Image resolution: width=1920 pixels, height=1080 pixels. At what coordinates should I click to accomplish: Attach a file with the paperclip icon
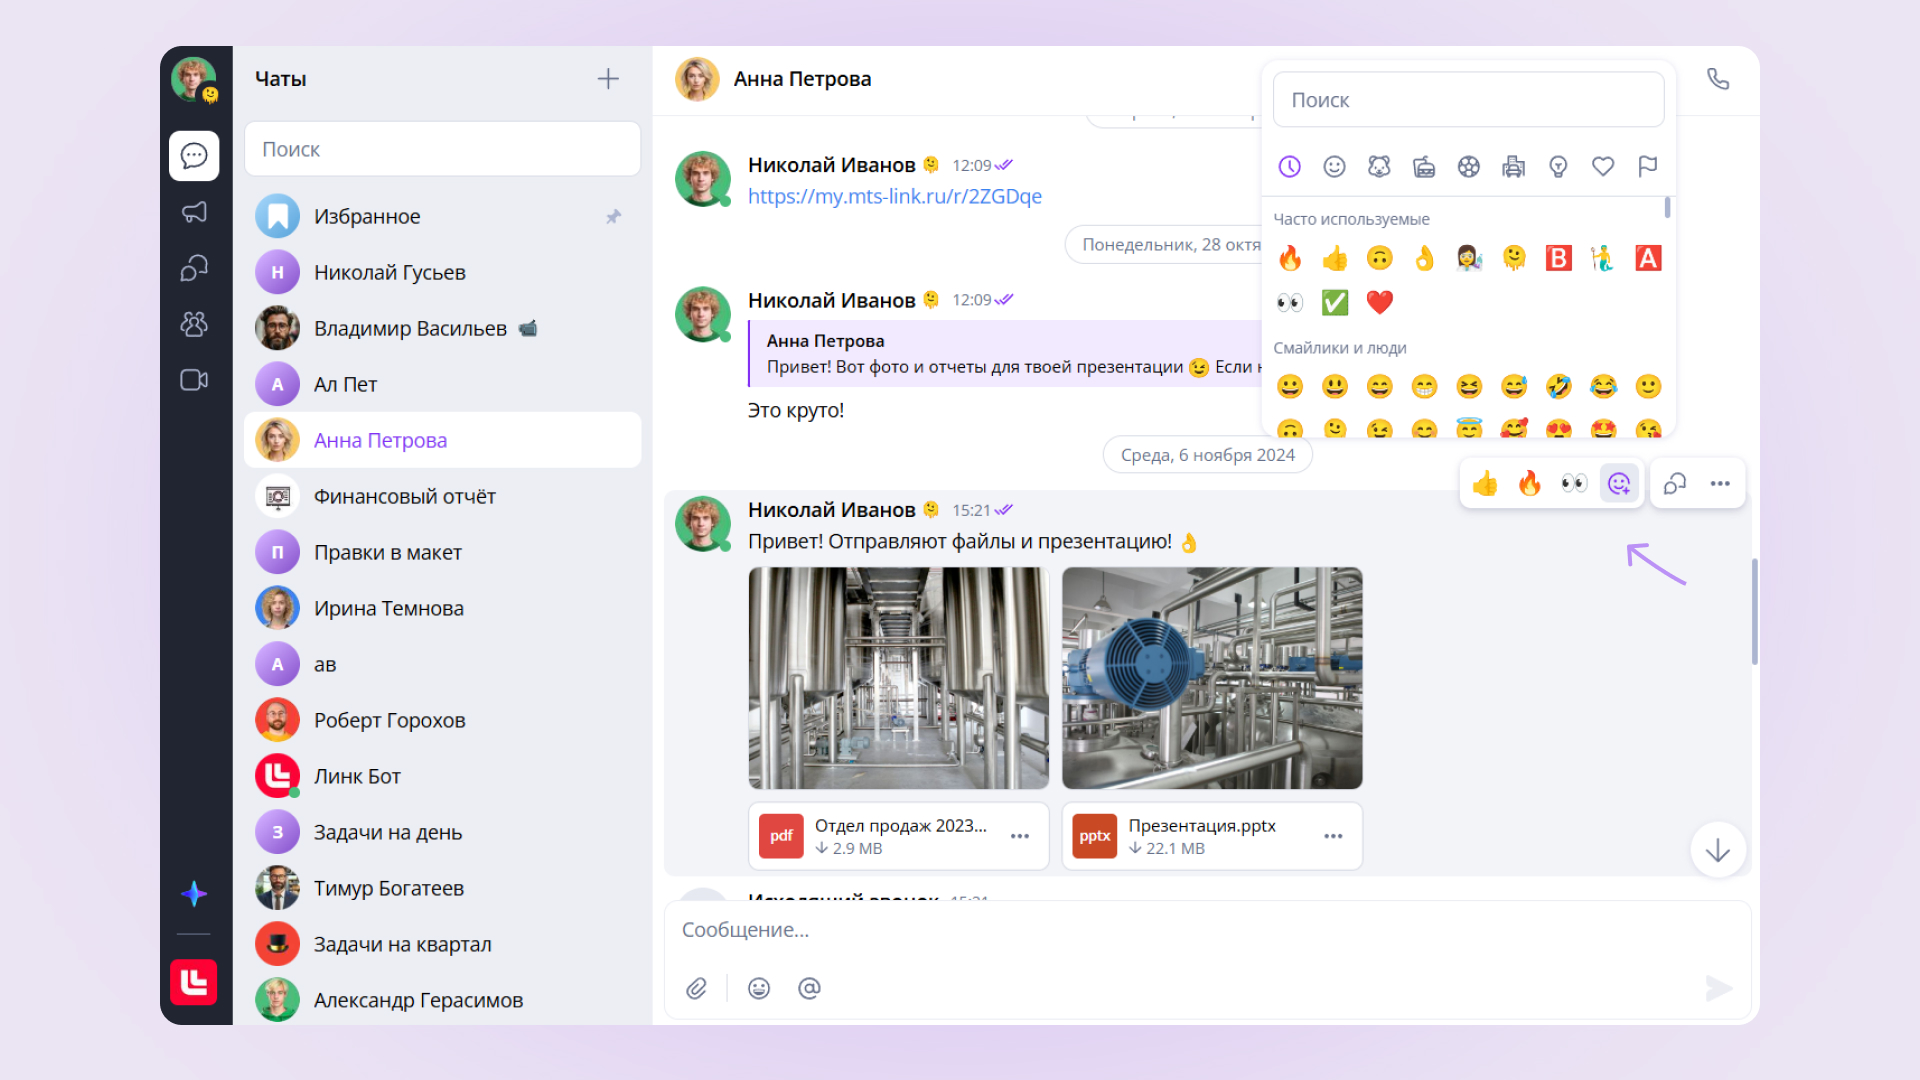point(697,988)
